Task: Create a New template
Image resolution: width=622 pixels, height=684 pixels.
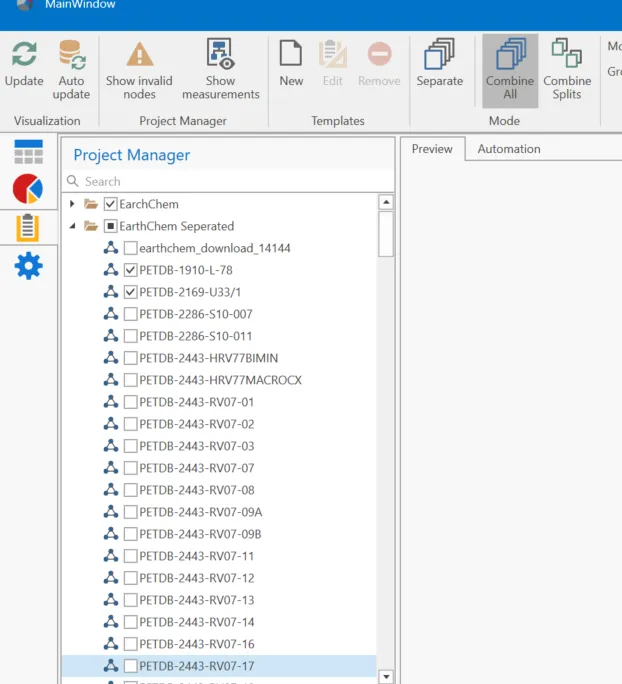Action: [x=291, y=63]
